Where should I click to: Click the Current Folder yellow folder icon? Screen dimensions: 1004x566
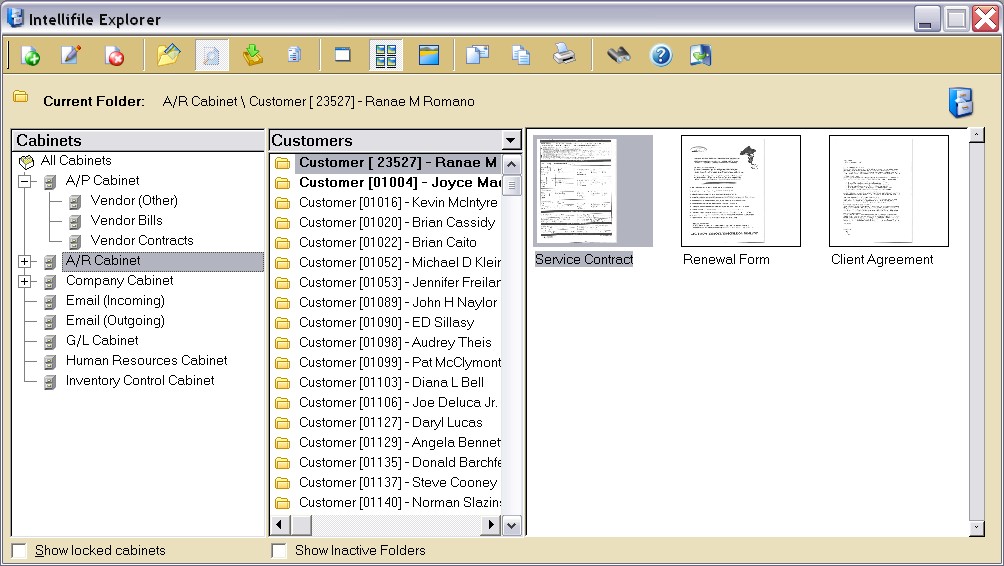click(x=20, y=97)
